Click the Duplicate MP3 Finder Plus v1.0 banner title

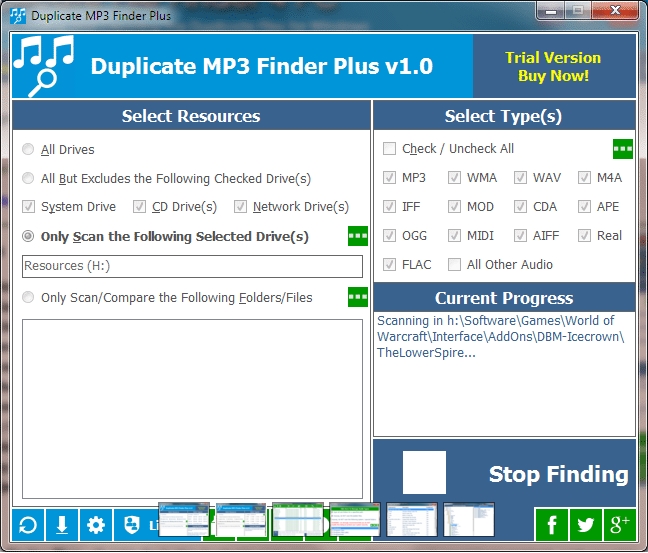[262, 66]
